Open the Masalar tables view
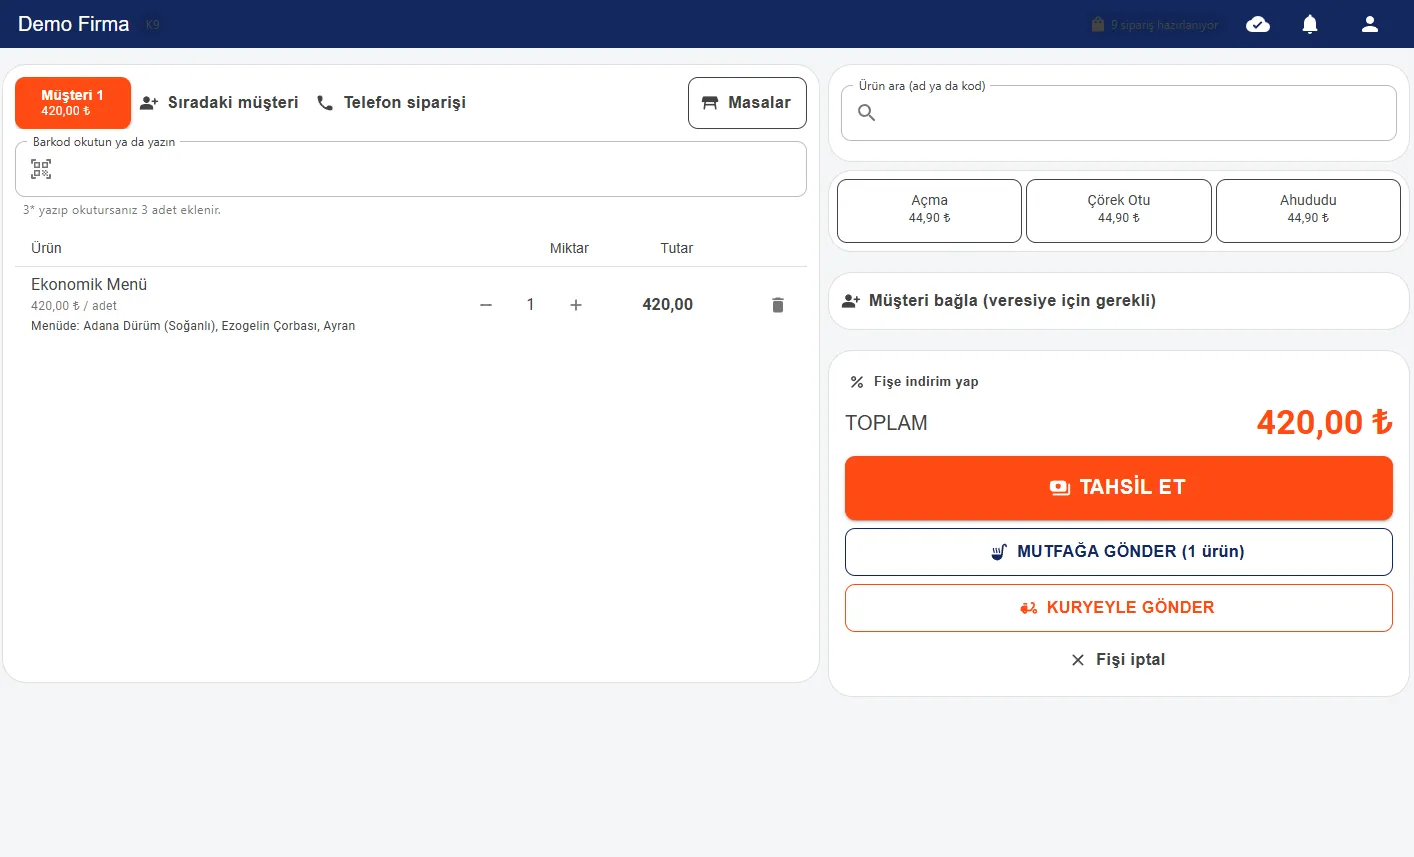 pos(747,103)
